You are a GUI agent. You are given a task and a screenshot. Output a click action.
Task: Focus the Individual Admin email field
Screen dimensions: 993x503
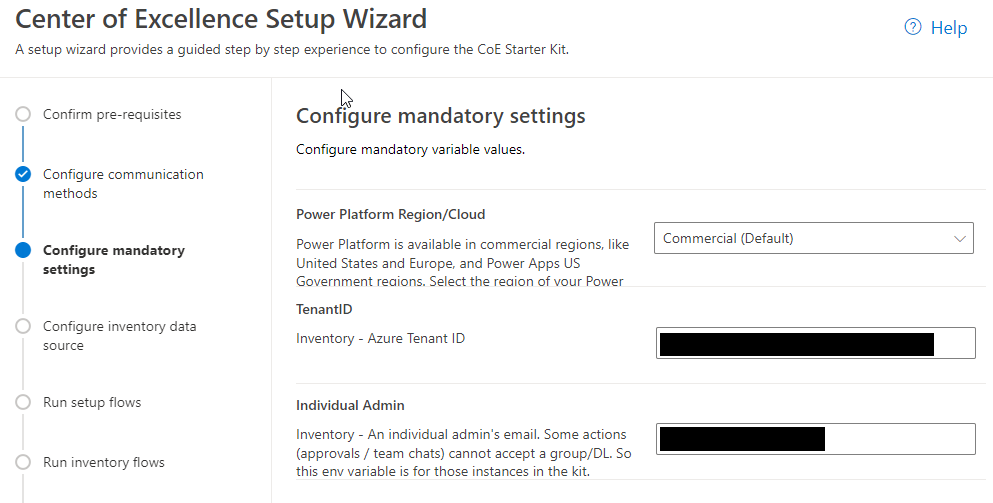815,439
